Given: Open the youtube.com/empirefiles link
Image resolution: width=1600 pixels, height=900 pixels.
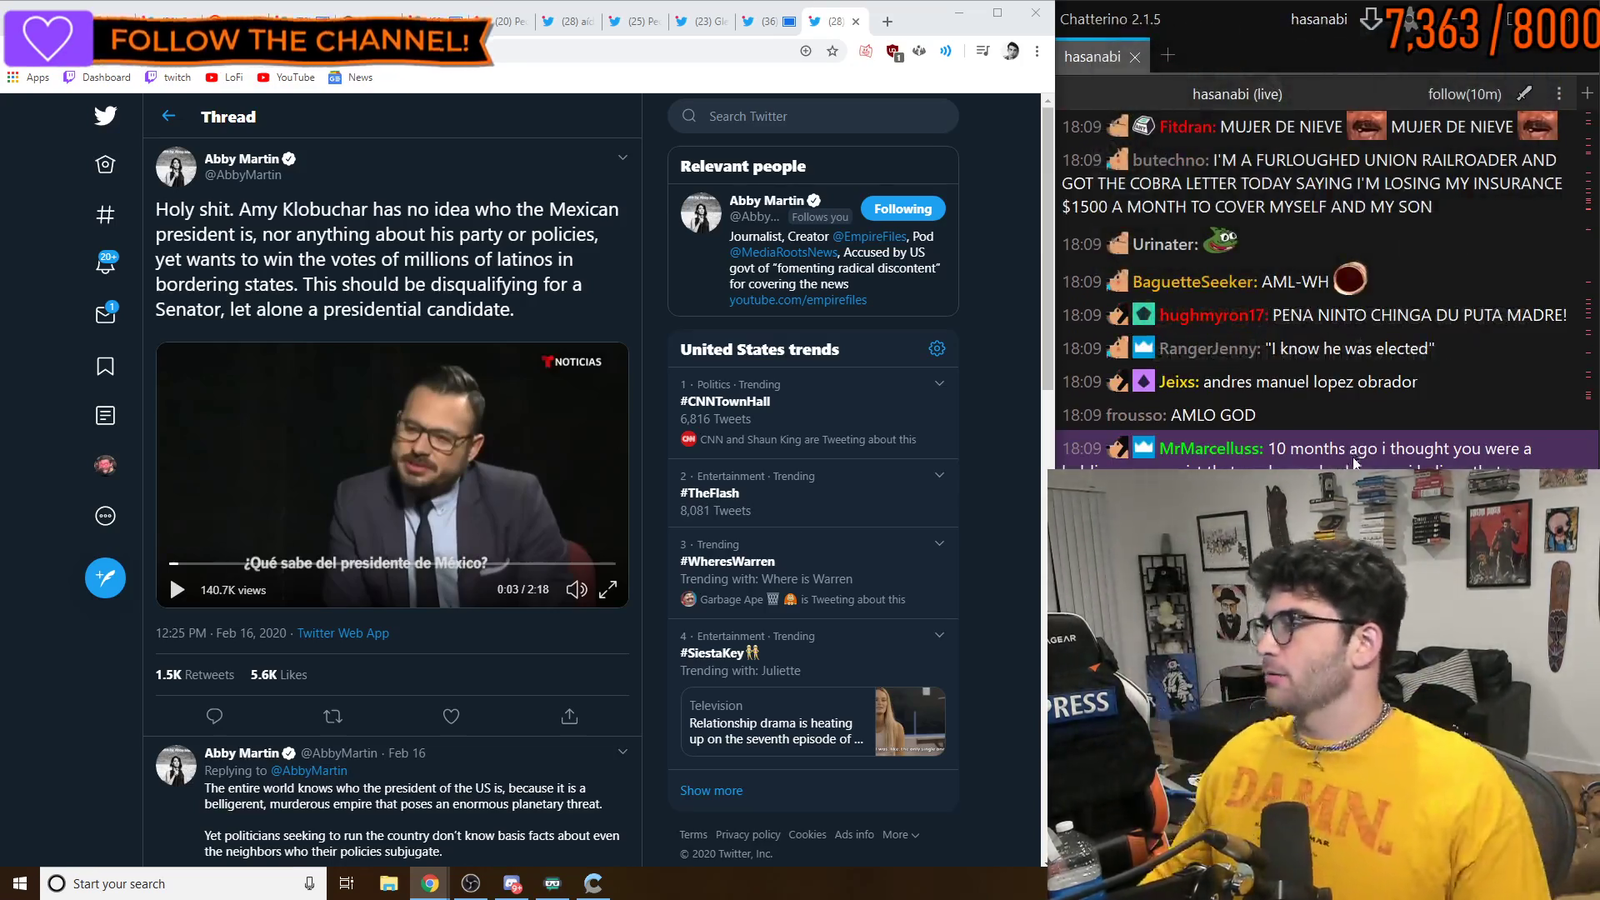Looking at the screenshot, I should coord(798,300).
